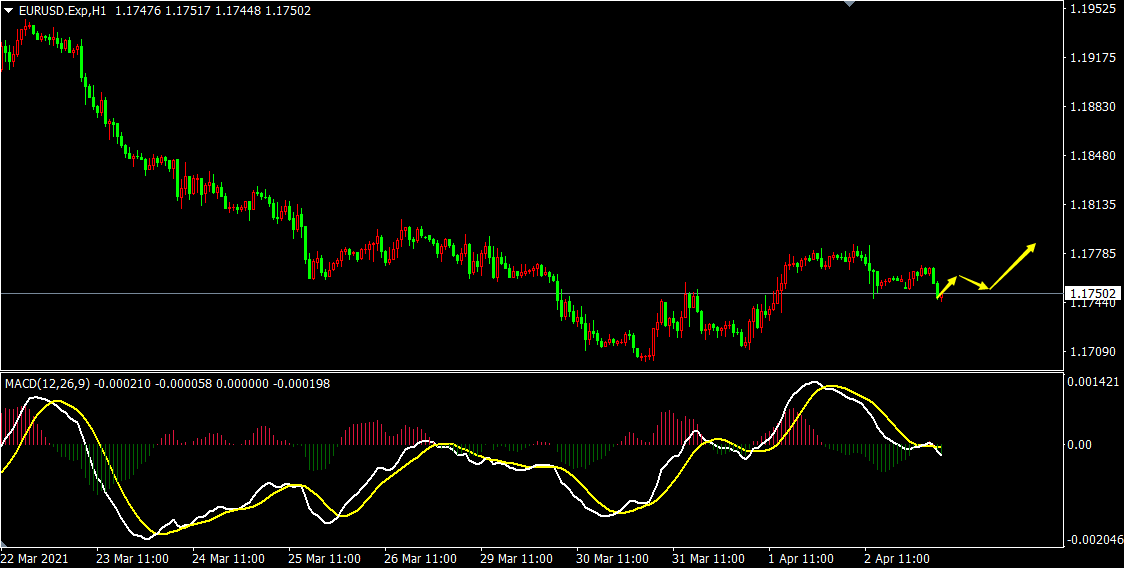Select the short yellow downward arrow

974,283
